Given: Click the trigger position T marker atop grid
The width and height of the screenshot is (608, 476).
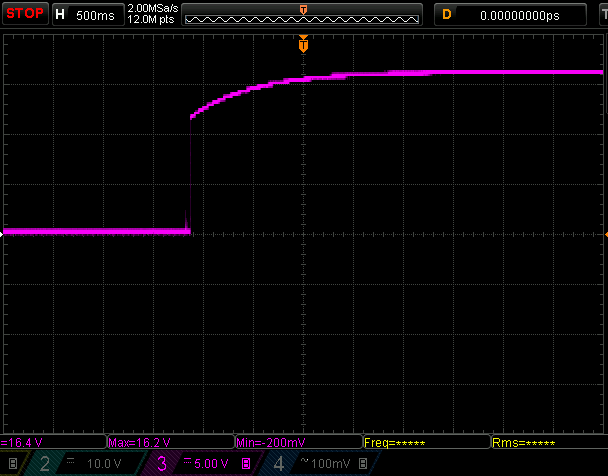Looking at the screenshot, I should pyautogui.click(x=304, y=44).
